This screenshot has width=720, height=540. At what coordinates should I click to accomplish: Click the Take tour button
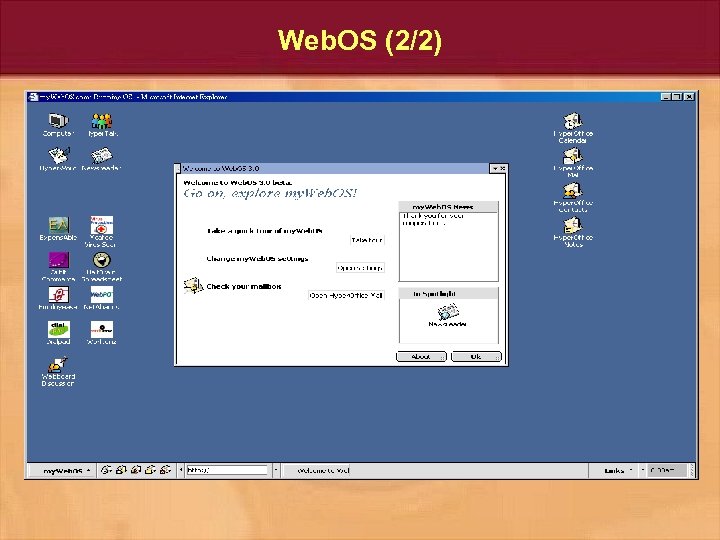(367, 240)
